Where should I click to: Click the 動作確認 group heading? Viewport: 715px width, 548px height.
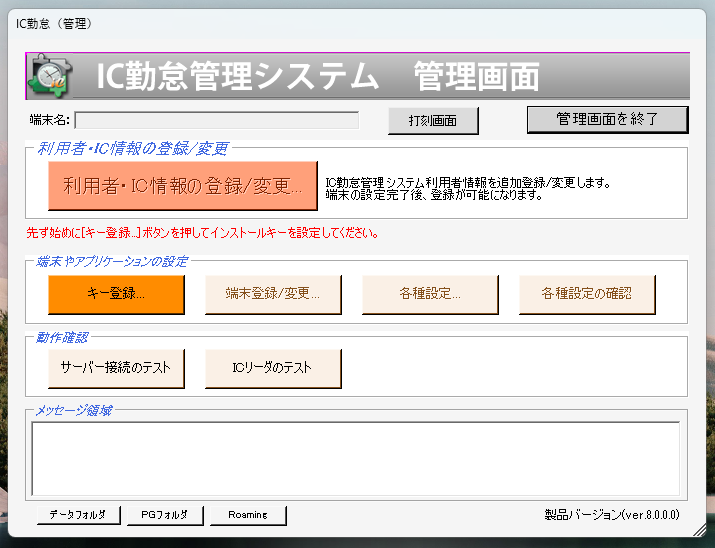(62, 338)
